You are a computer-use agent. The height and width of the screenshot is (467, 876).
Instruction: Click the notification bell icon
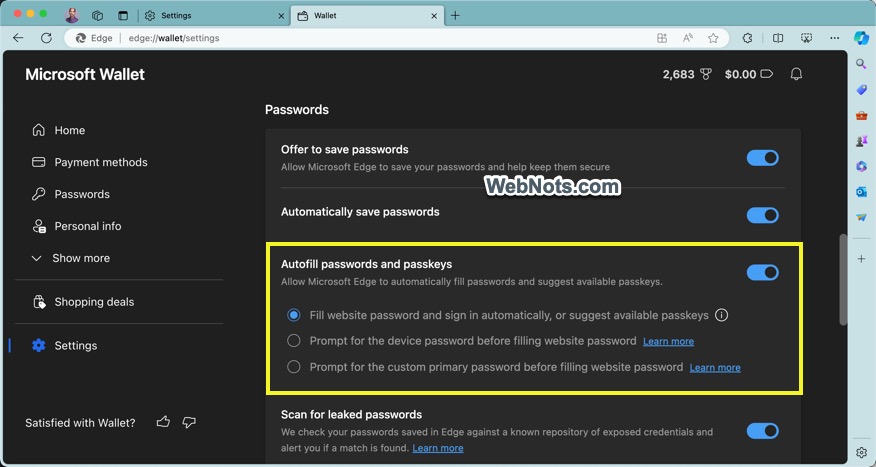797,74
